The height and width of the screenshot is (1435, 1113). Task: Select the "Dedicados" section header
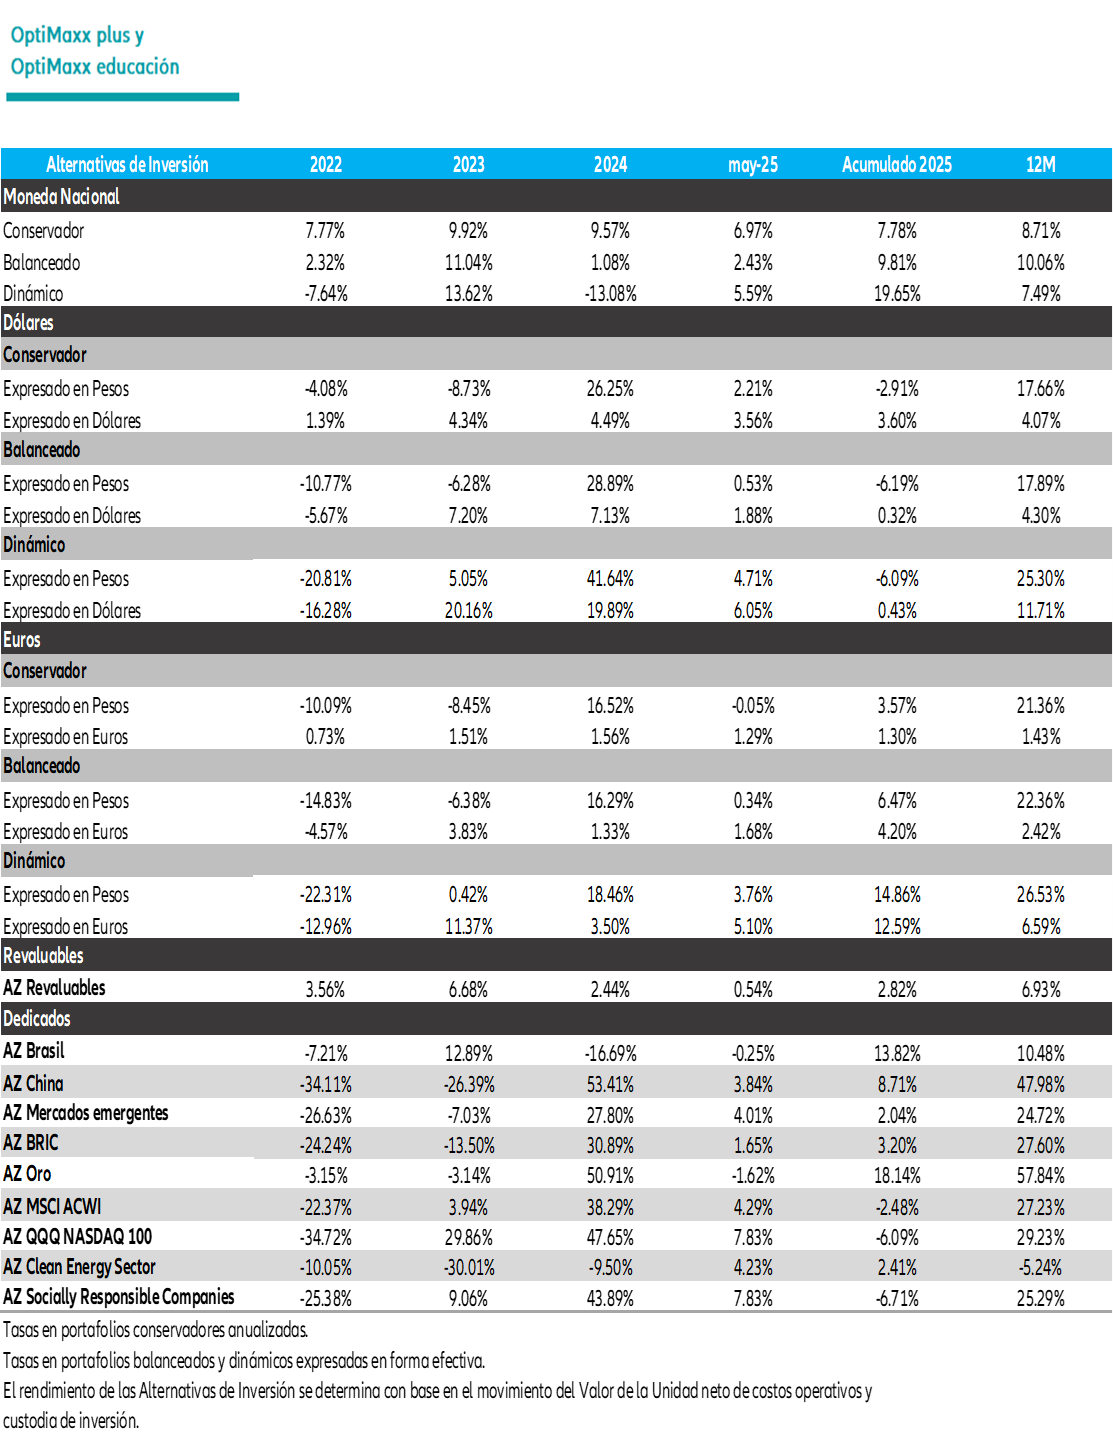click(x=556, y=1018)
